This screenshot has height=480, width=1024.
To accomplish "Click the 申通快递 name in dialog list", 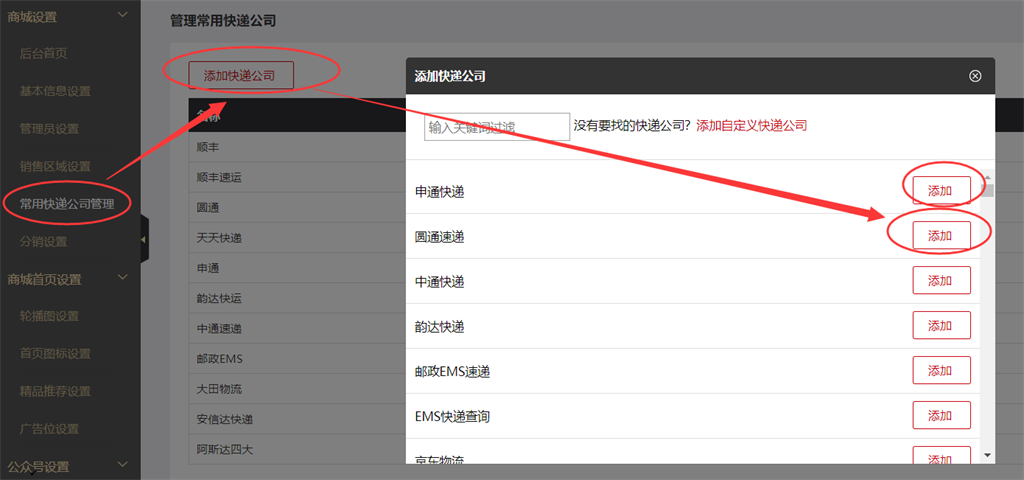I will pos(440,192).
